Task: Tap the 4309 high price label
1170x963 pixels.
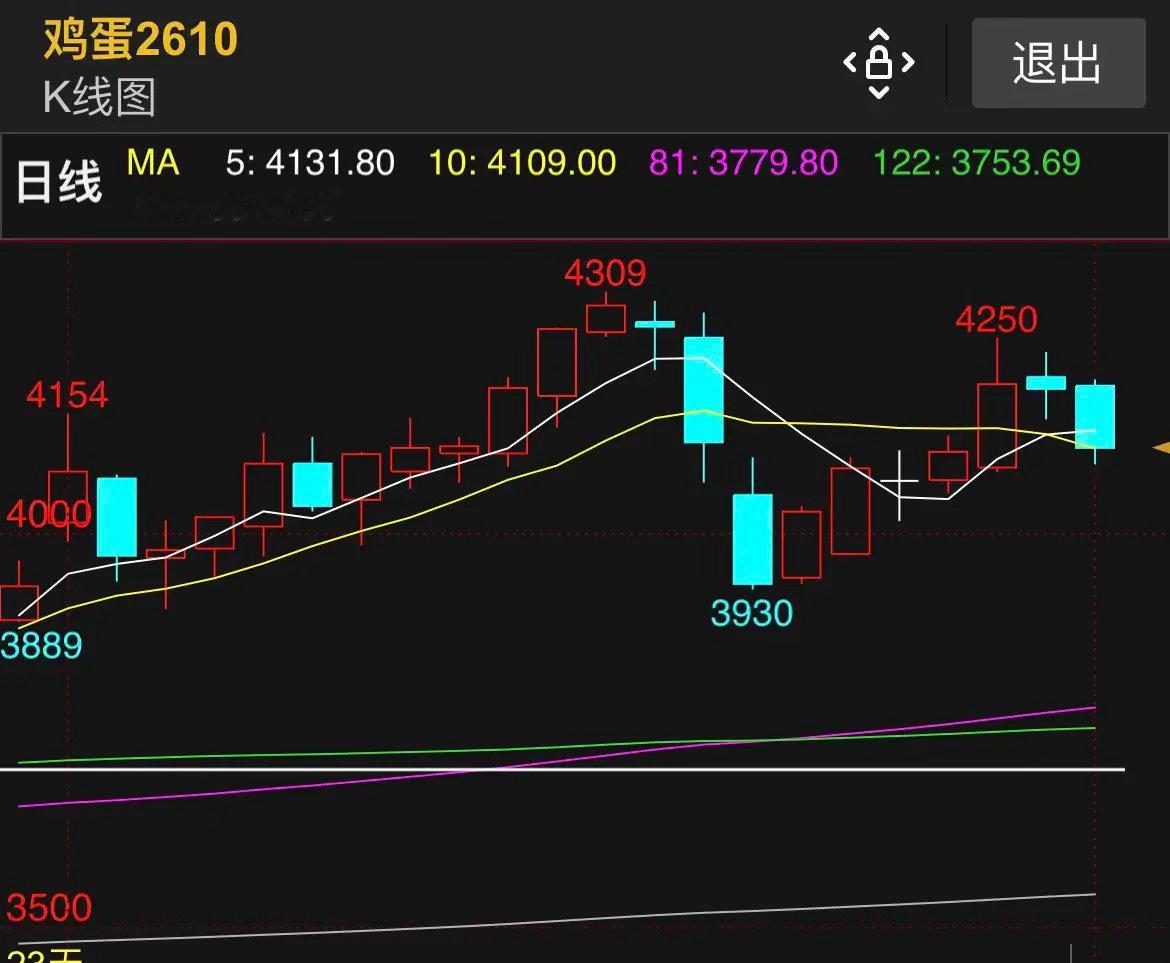Action: click(x=605, y=273)
